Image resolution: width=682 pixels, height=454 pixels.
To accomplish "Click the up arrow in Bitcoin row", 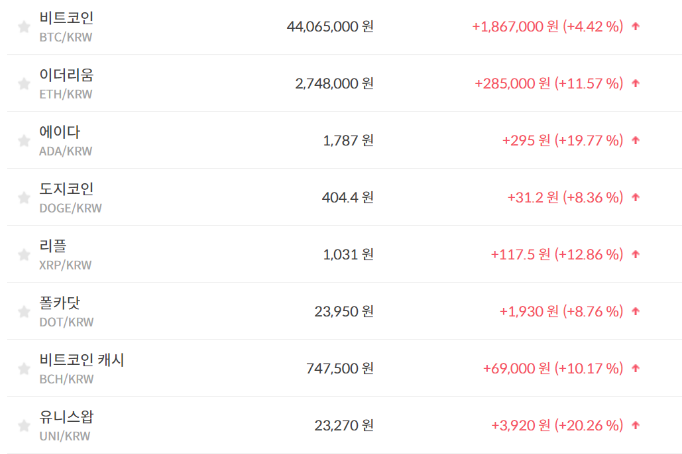I will 636,27.
